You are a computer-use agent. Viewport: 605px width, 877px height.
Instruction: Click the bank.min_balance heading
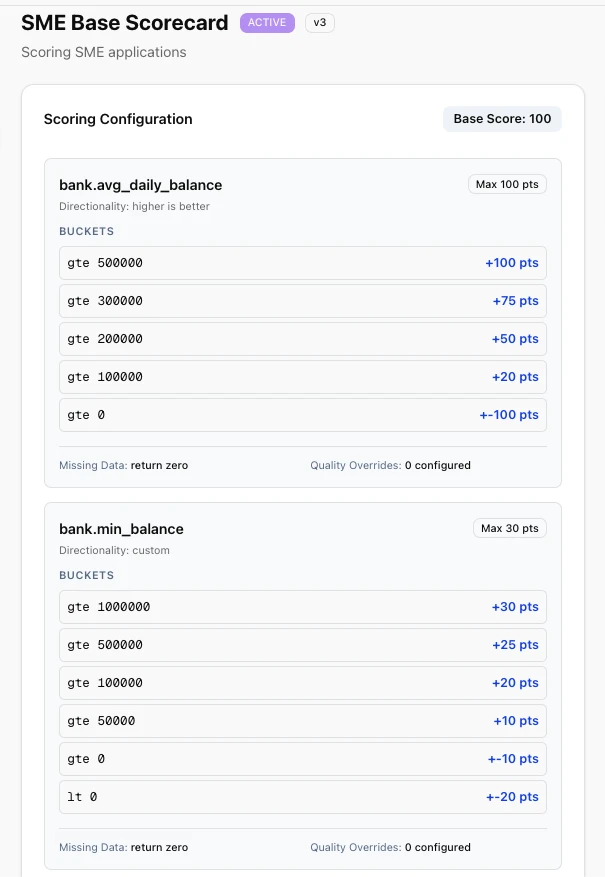pos(121,529)
